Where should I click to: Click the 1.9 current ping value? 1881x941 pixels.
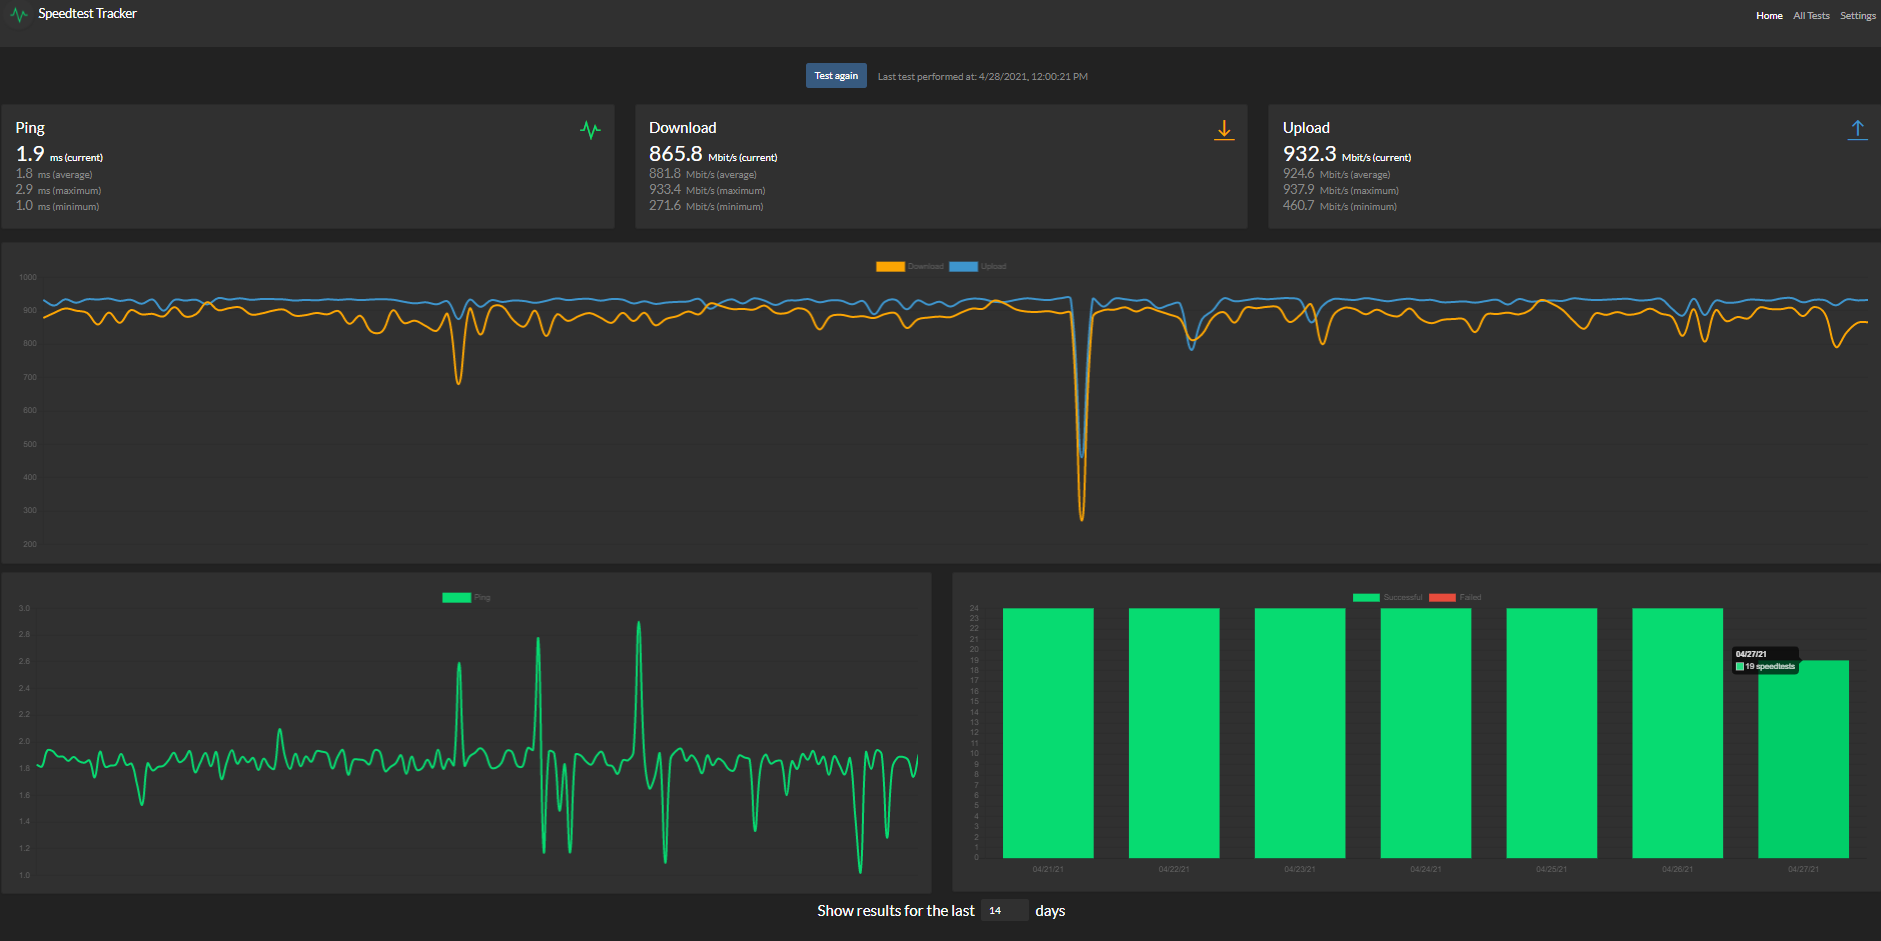(x=30, y=154)
